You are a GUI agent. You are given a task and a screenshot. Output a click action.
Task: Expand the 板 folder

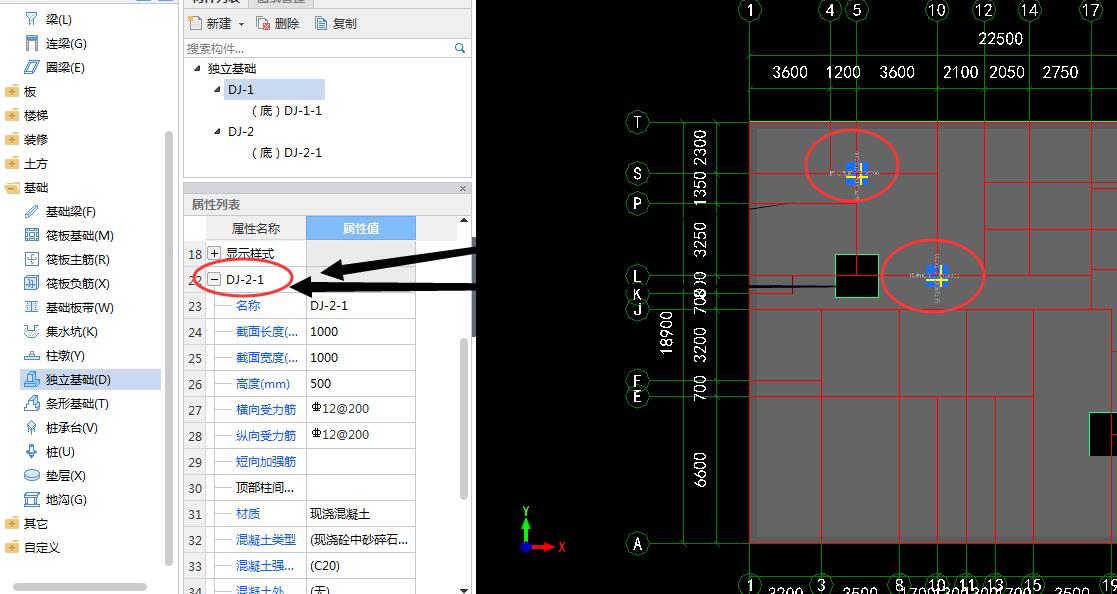(12, 92)
